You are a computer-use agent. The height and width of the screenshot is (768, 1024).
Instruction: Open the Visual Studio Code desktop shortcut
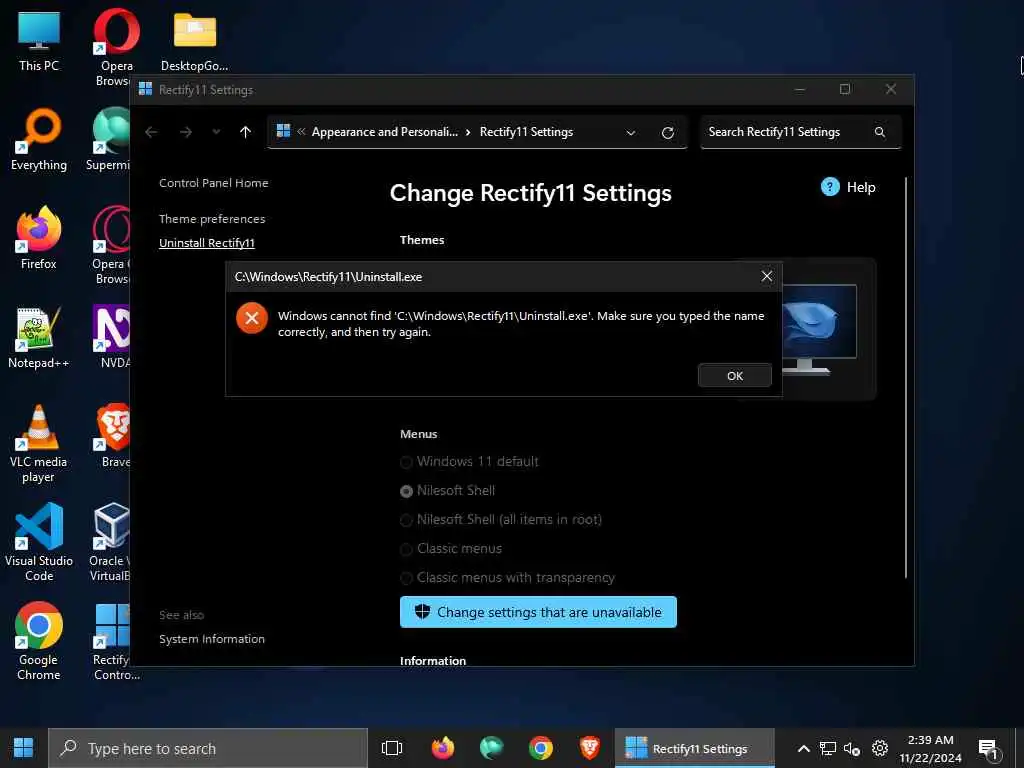[39, 542]
